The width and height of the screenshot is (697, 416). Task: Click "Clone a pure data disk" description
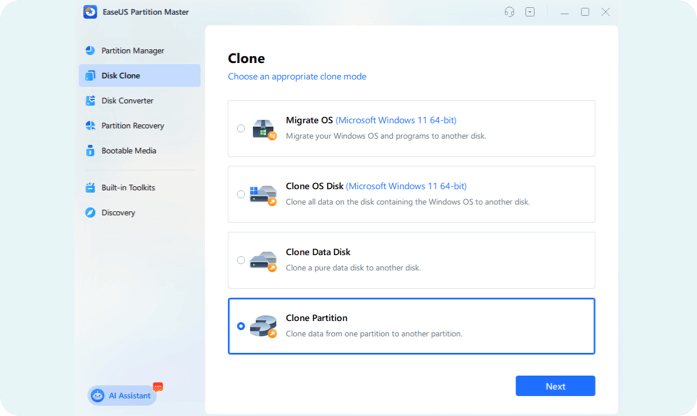pyautogui.click(x=353, y=268)
